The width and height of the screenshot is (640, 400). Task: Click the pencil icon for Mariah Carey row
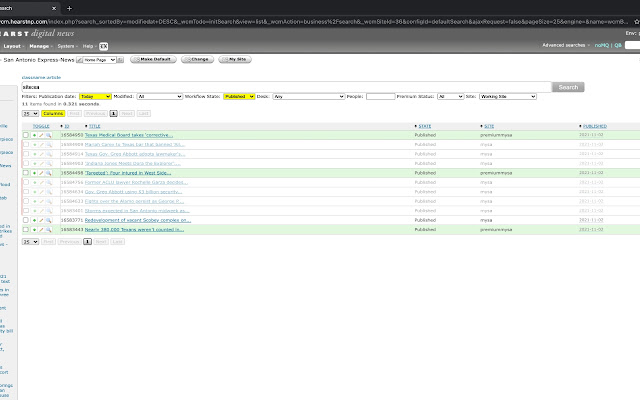41,144
